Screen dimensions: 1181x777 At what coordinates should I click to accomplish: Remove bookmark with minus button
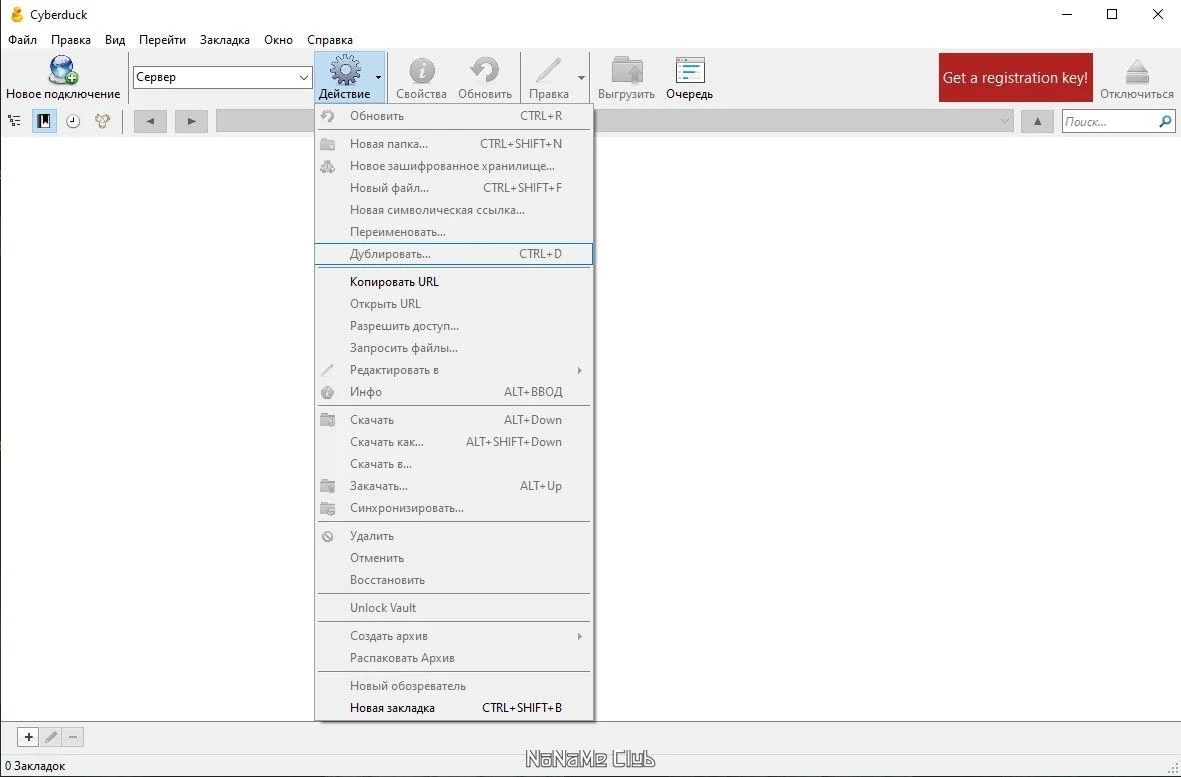point(72,737)
